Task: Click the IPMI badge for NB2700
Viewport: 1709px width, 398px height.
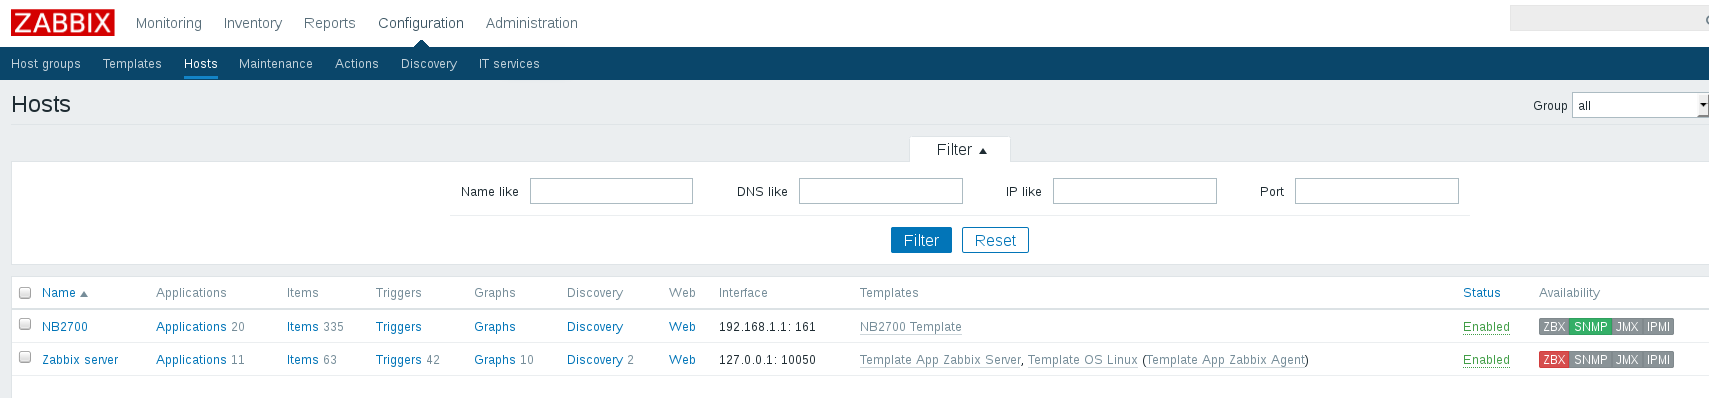Action: pyautogui.click(x=1658, y=327)
